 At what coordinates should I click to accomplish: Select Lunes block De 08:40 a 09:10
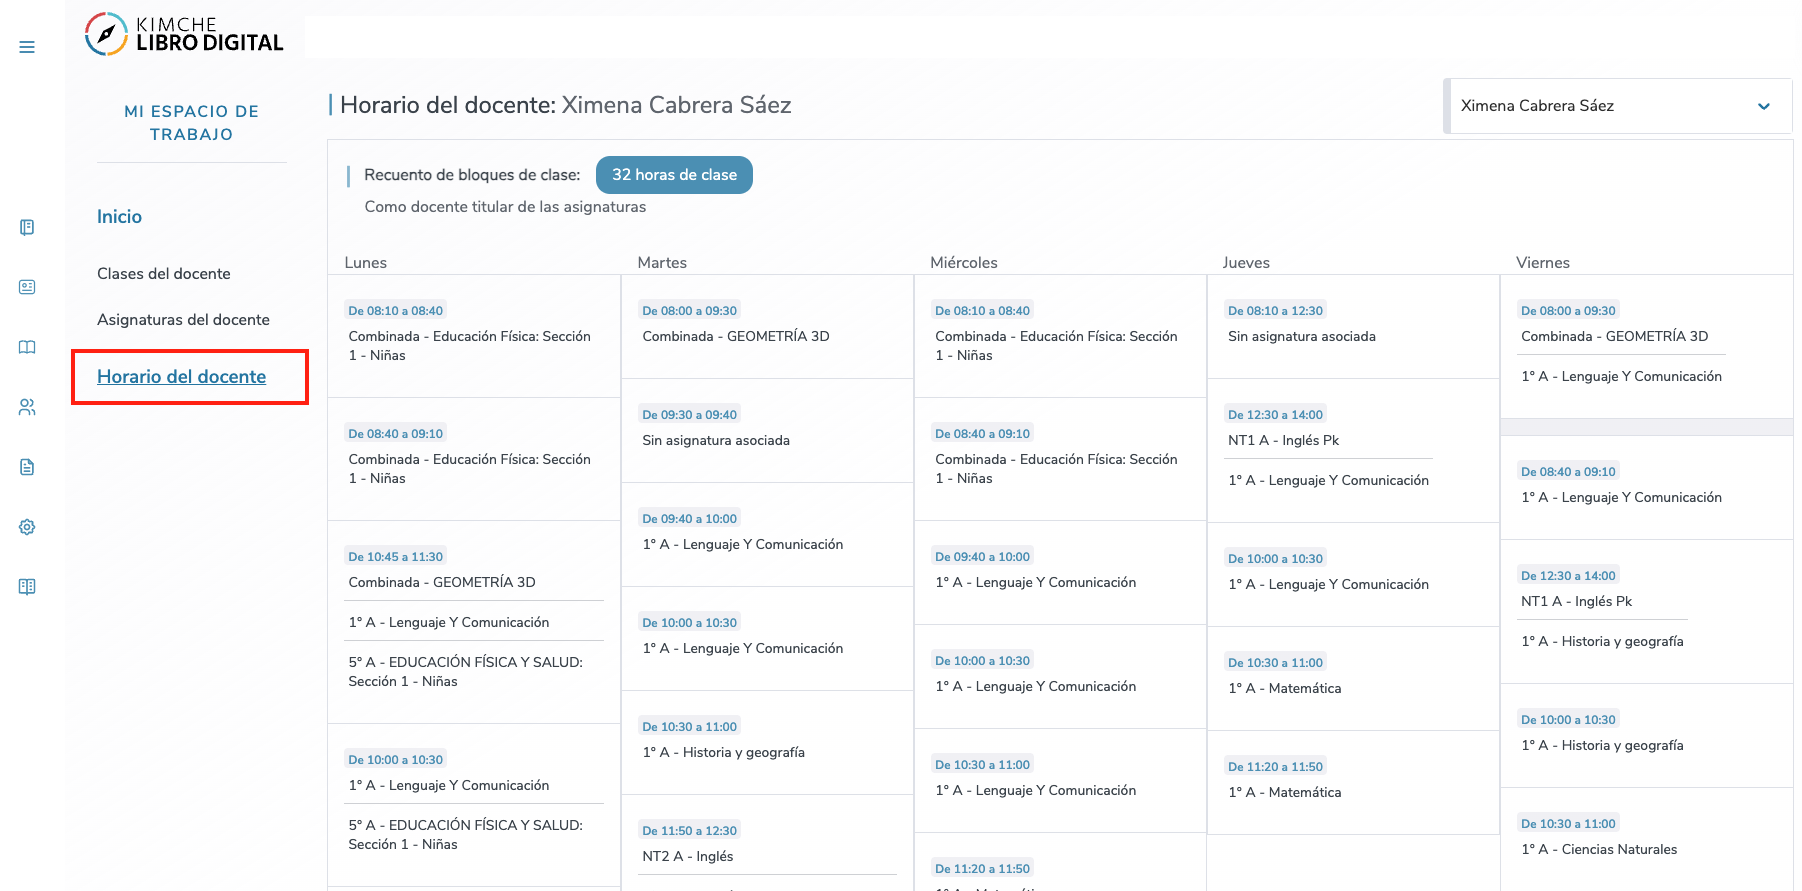tap(396, 434)
